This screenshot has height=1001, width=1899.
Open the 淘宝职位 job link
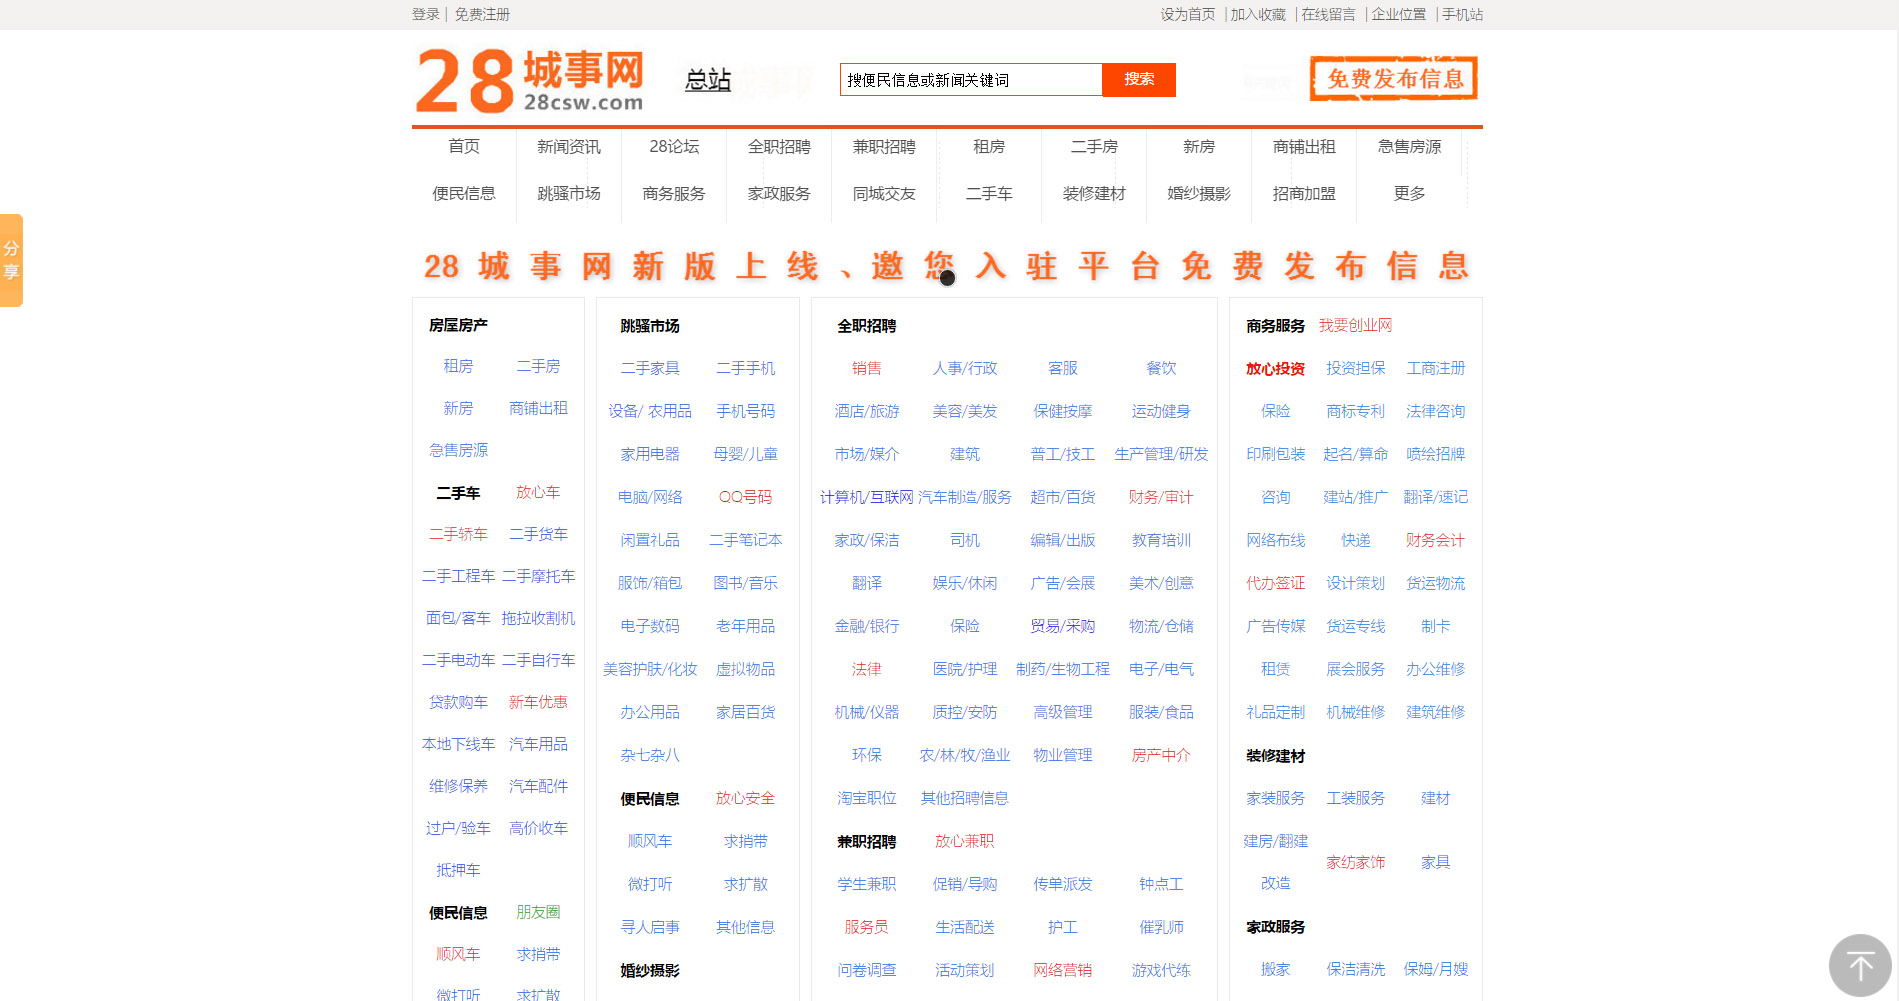[866, 798]
